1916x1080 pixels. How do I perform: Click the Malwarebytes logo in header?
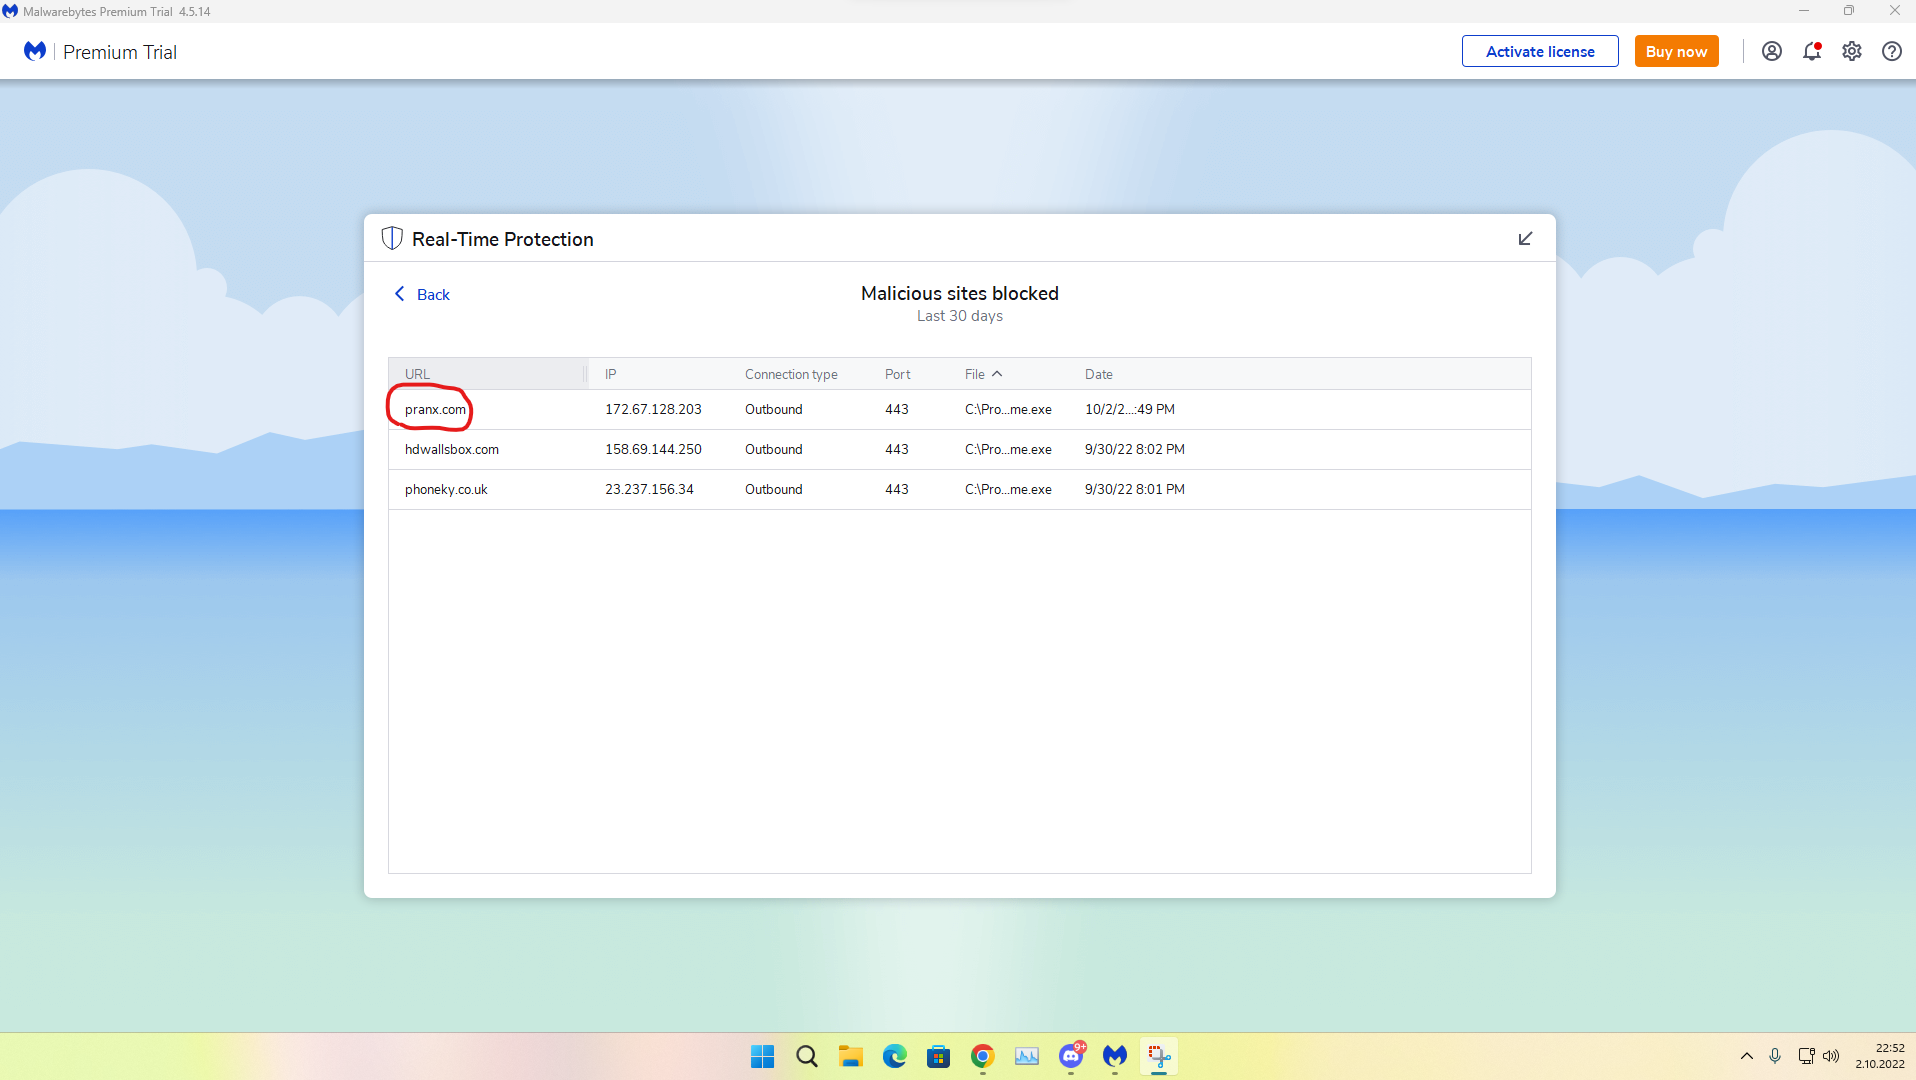[35, 51]
